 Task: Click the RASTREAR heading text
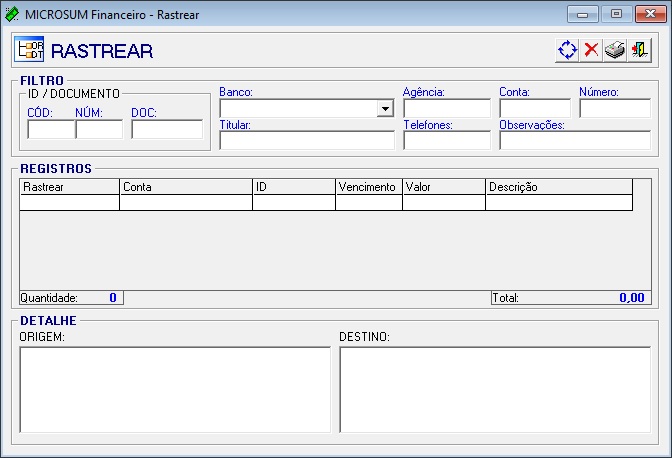[x=102, y=51]
